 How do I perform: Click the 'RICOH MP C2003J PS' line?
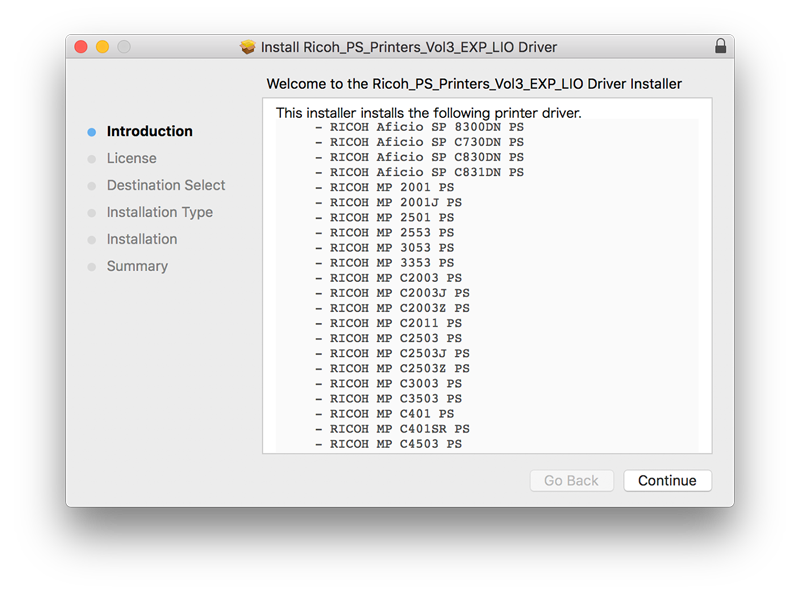(392, 293)
